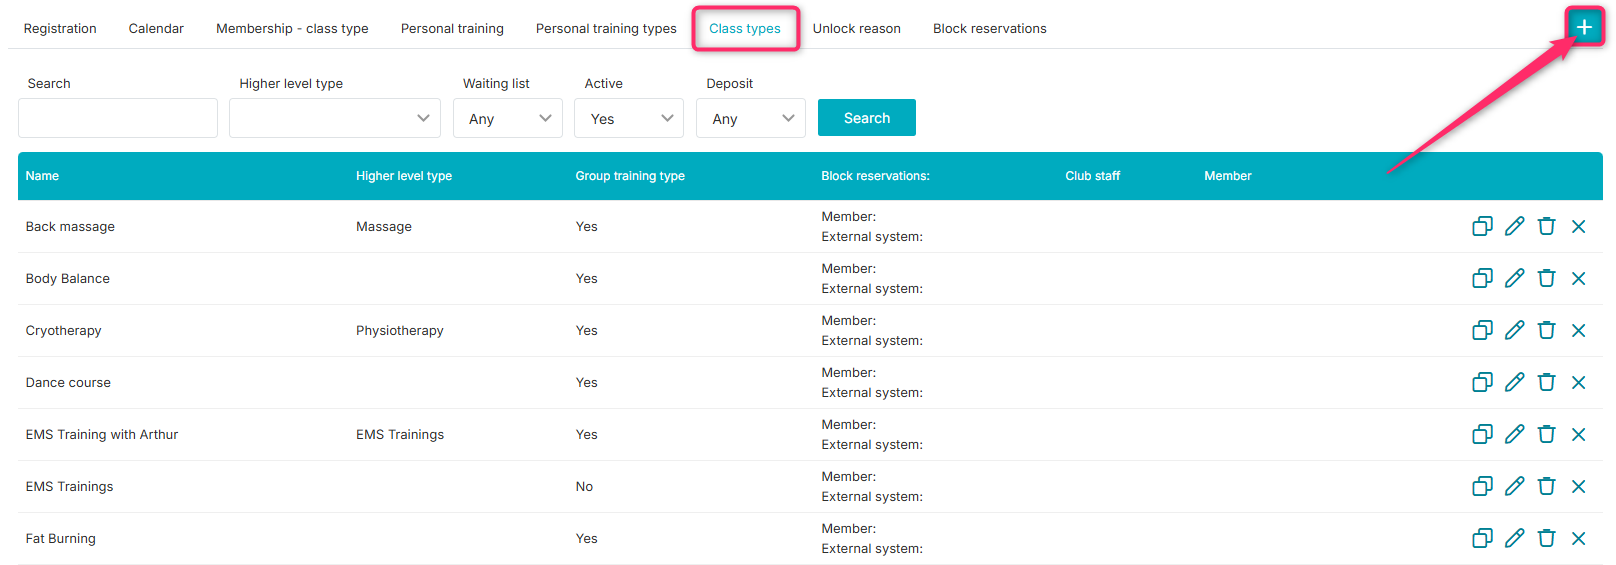Viewport: 1616px width, 565px height.
Task: Copy the Fat Burning class type
Action: [1482, 538]
